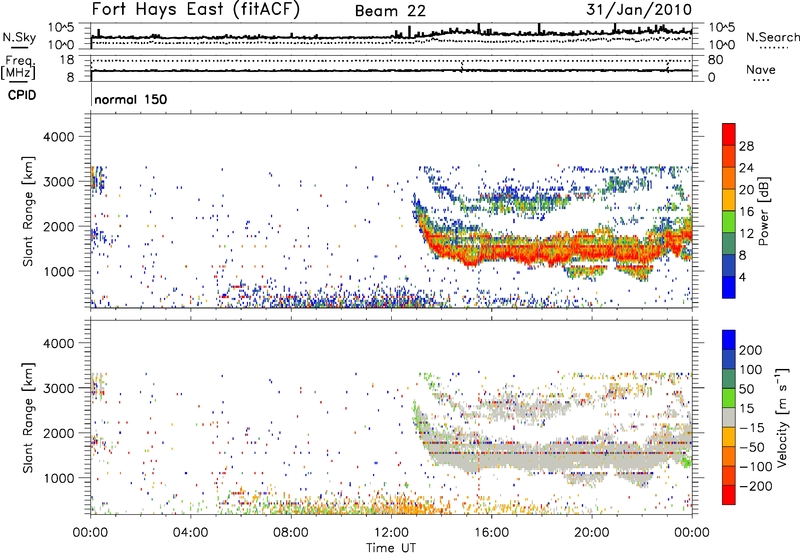Click the '18' frequency axis tick
The image size is (800, 554).
pos(66,60)
